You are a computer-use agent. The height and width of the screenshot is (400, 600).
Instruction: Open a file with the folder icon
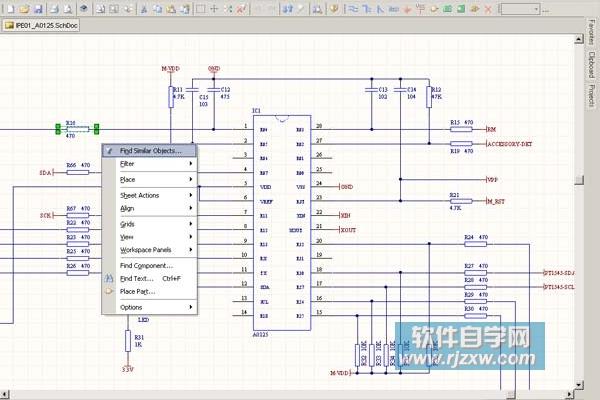(24, 8)
